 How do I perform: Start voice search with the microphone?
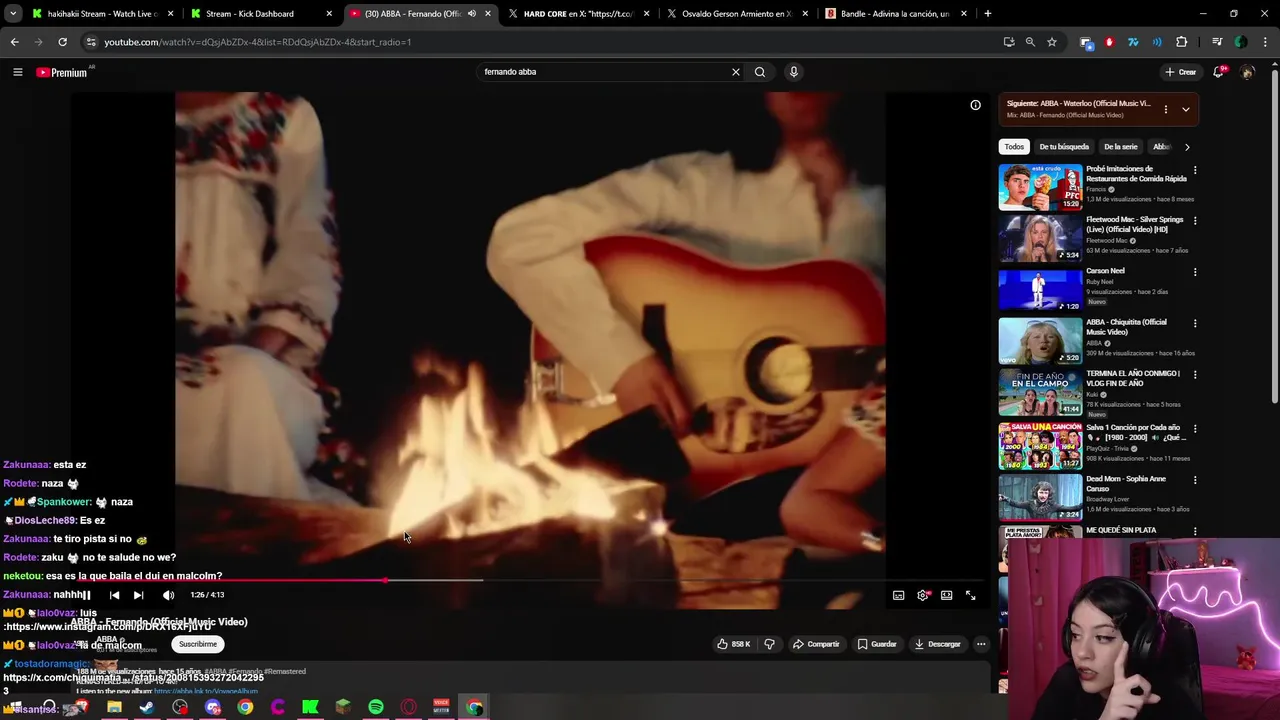pos(794,72)
